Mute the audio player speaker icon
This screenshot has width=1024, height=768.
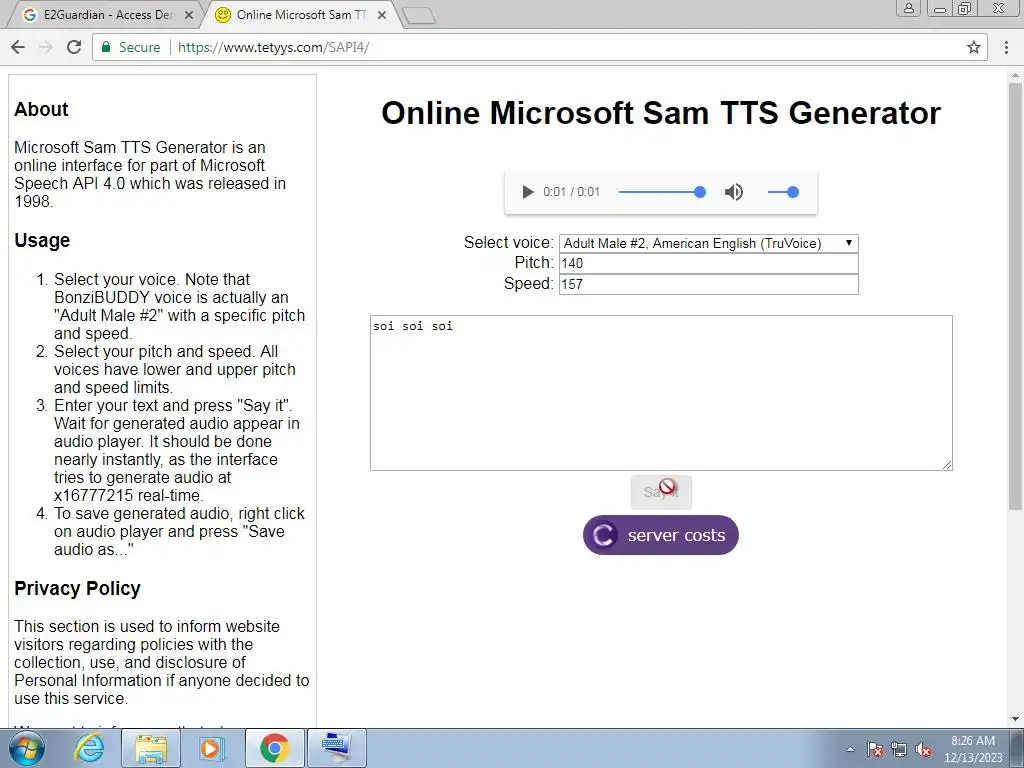pyautogui.click(x=733, y=192)
